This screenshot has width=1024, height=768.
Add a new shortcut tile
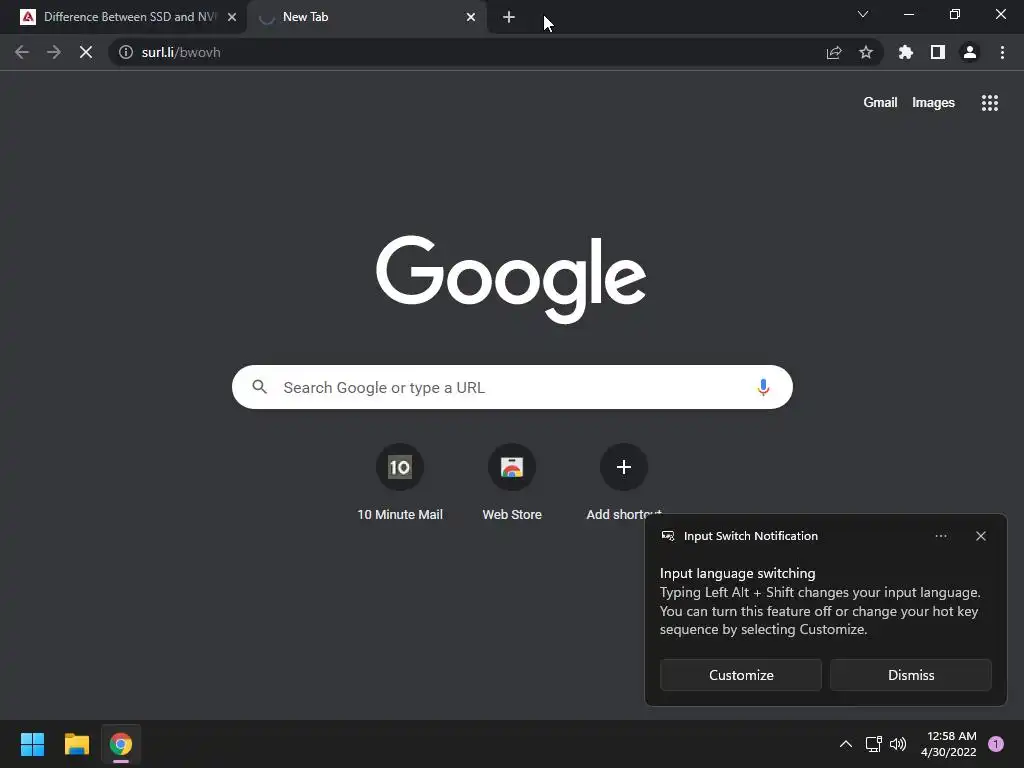[x=624, y=482]
